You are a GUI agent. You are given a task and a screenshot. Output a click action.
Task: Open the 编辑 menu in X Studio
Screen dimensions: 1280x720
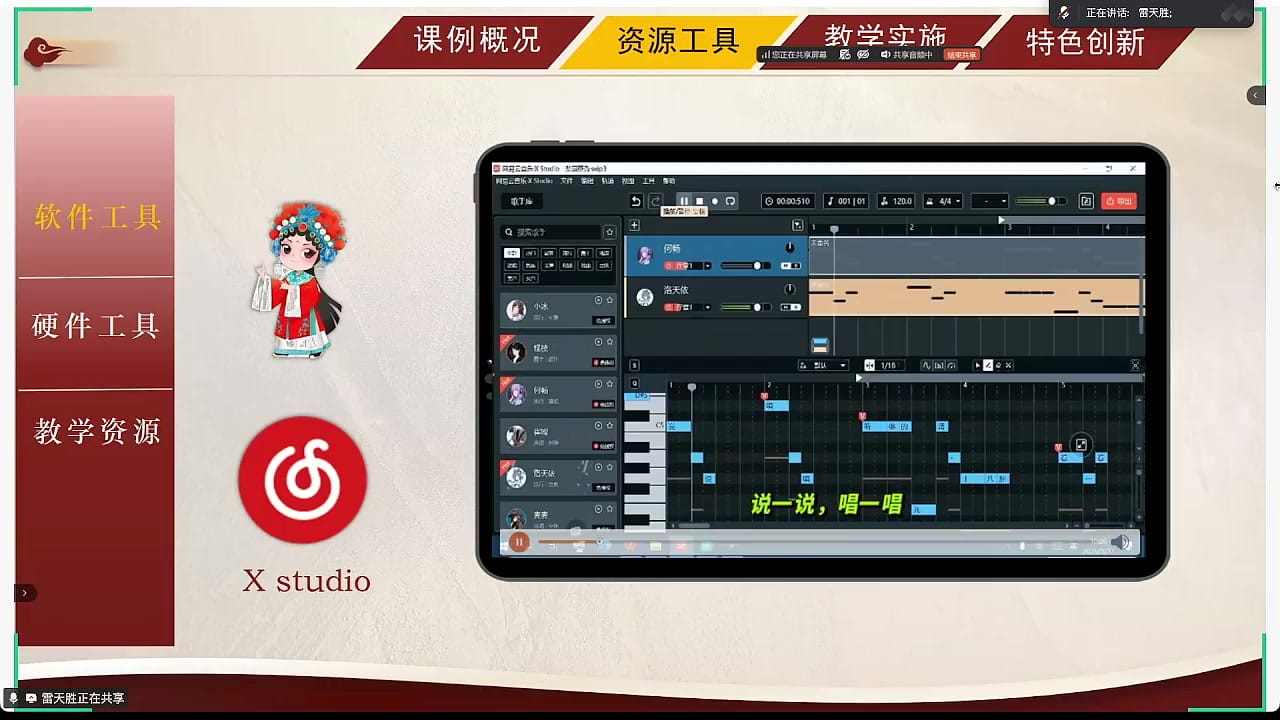[x=588, y=181]
